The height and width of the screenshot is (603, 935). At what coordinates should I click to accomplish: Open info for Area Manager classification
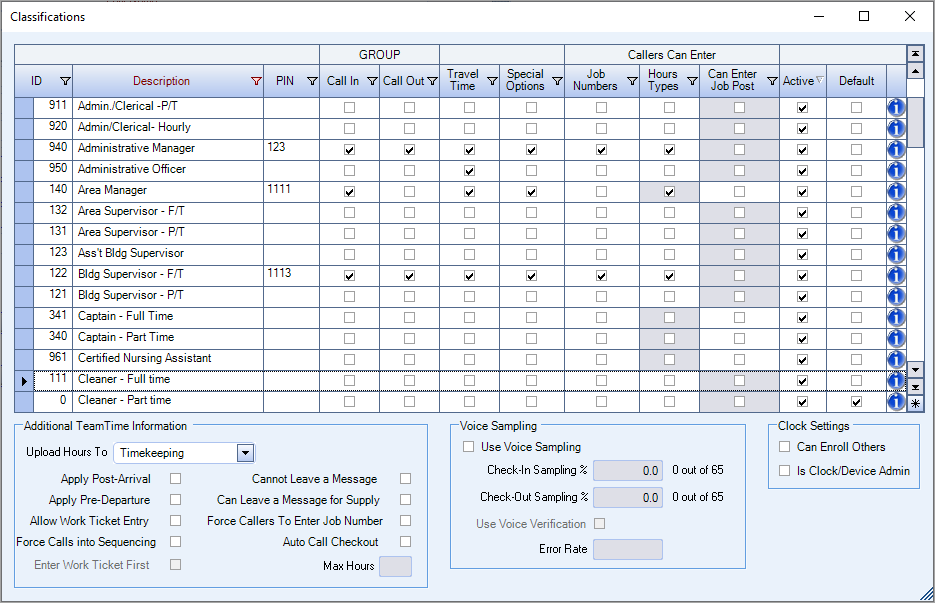coord(896,190)
